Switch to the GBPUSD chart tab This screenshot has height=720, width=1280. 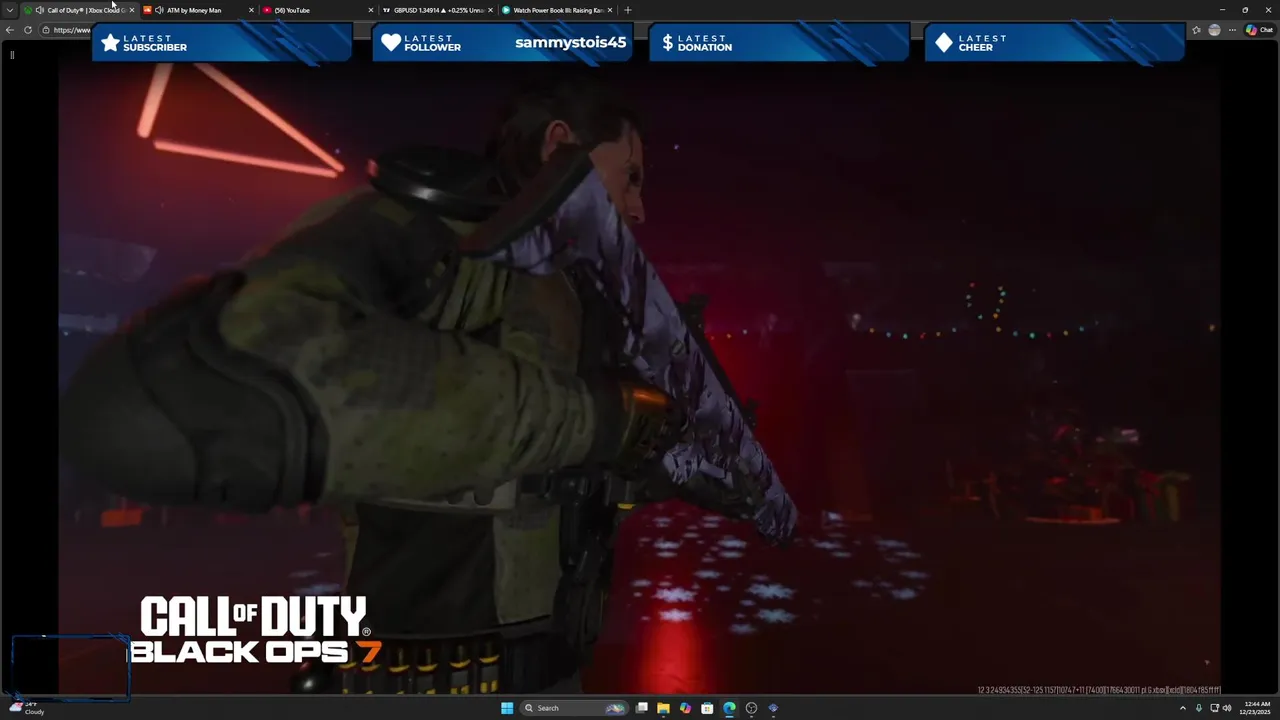click(439, 10)
